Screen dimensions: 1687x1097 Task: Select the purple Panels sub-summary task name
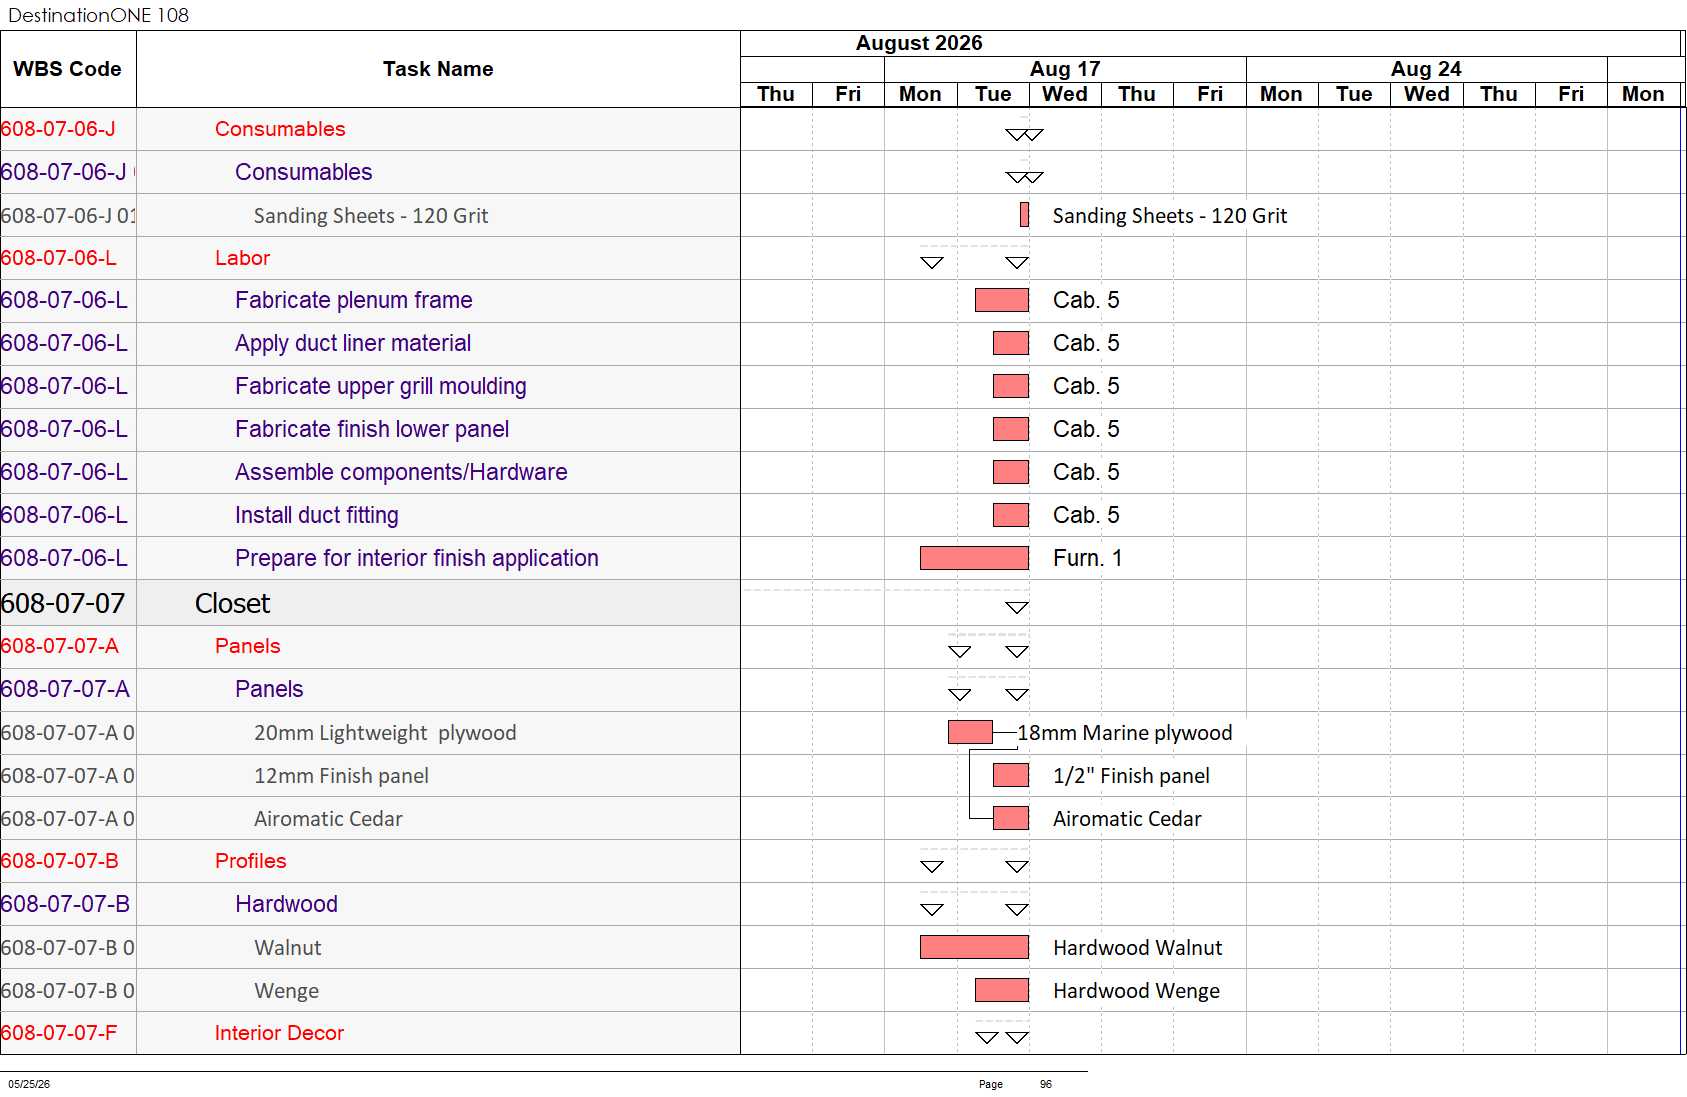pyautogui.click(x=269, y=689)
